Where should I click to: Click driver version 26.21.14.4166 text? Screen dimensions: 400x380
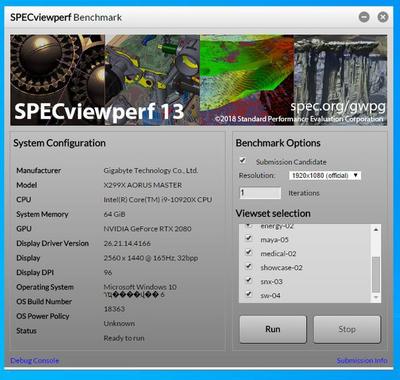[x=127, y=244]
